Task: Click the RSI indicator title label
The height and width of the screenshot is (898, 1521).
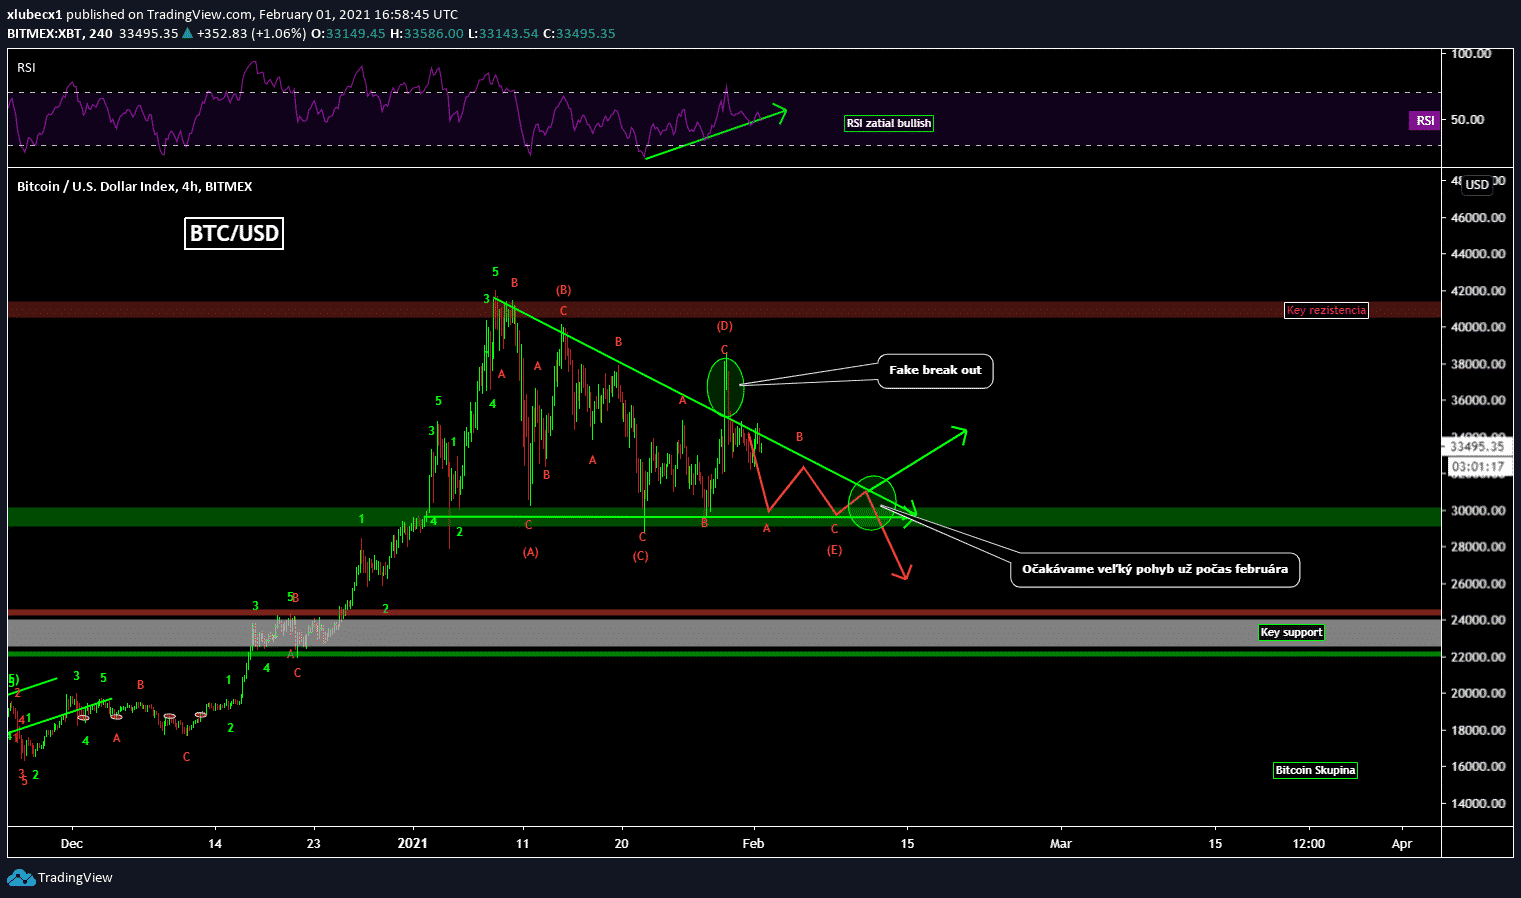Action: tap(26, 68)
